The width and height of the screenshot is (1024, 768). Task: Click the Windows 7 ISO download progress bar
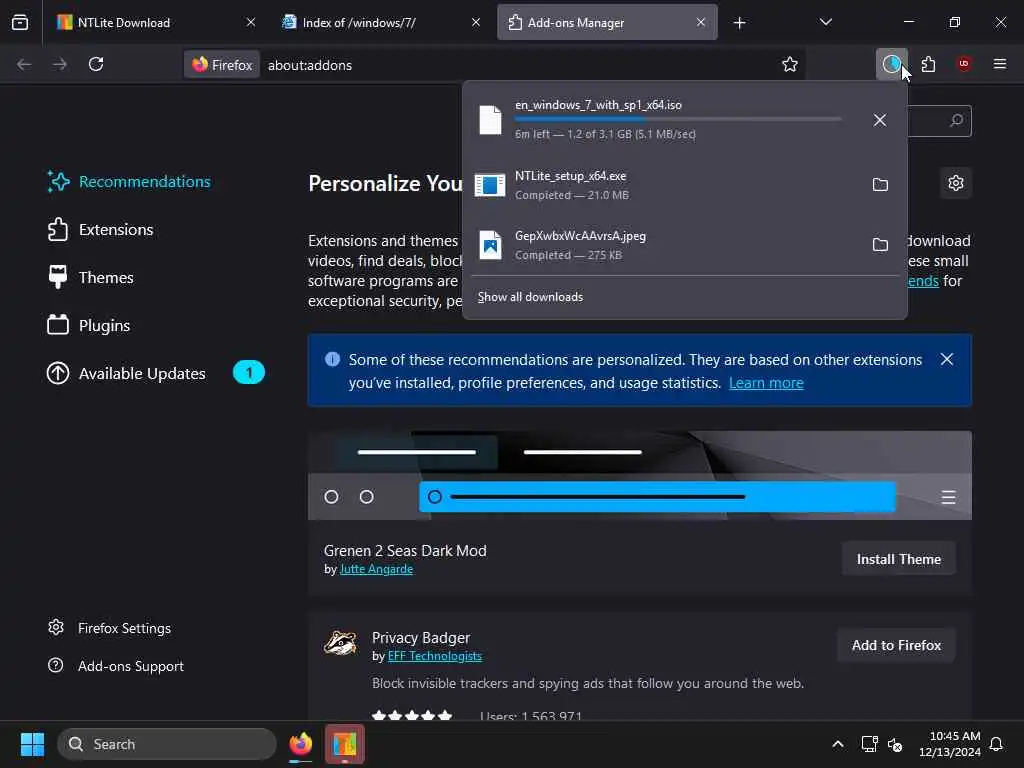(677, 119)
